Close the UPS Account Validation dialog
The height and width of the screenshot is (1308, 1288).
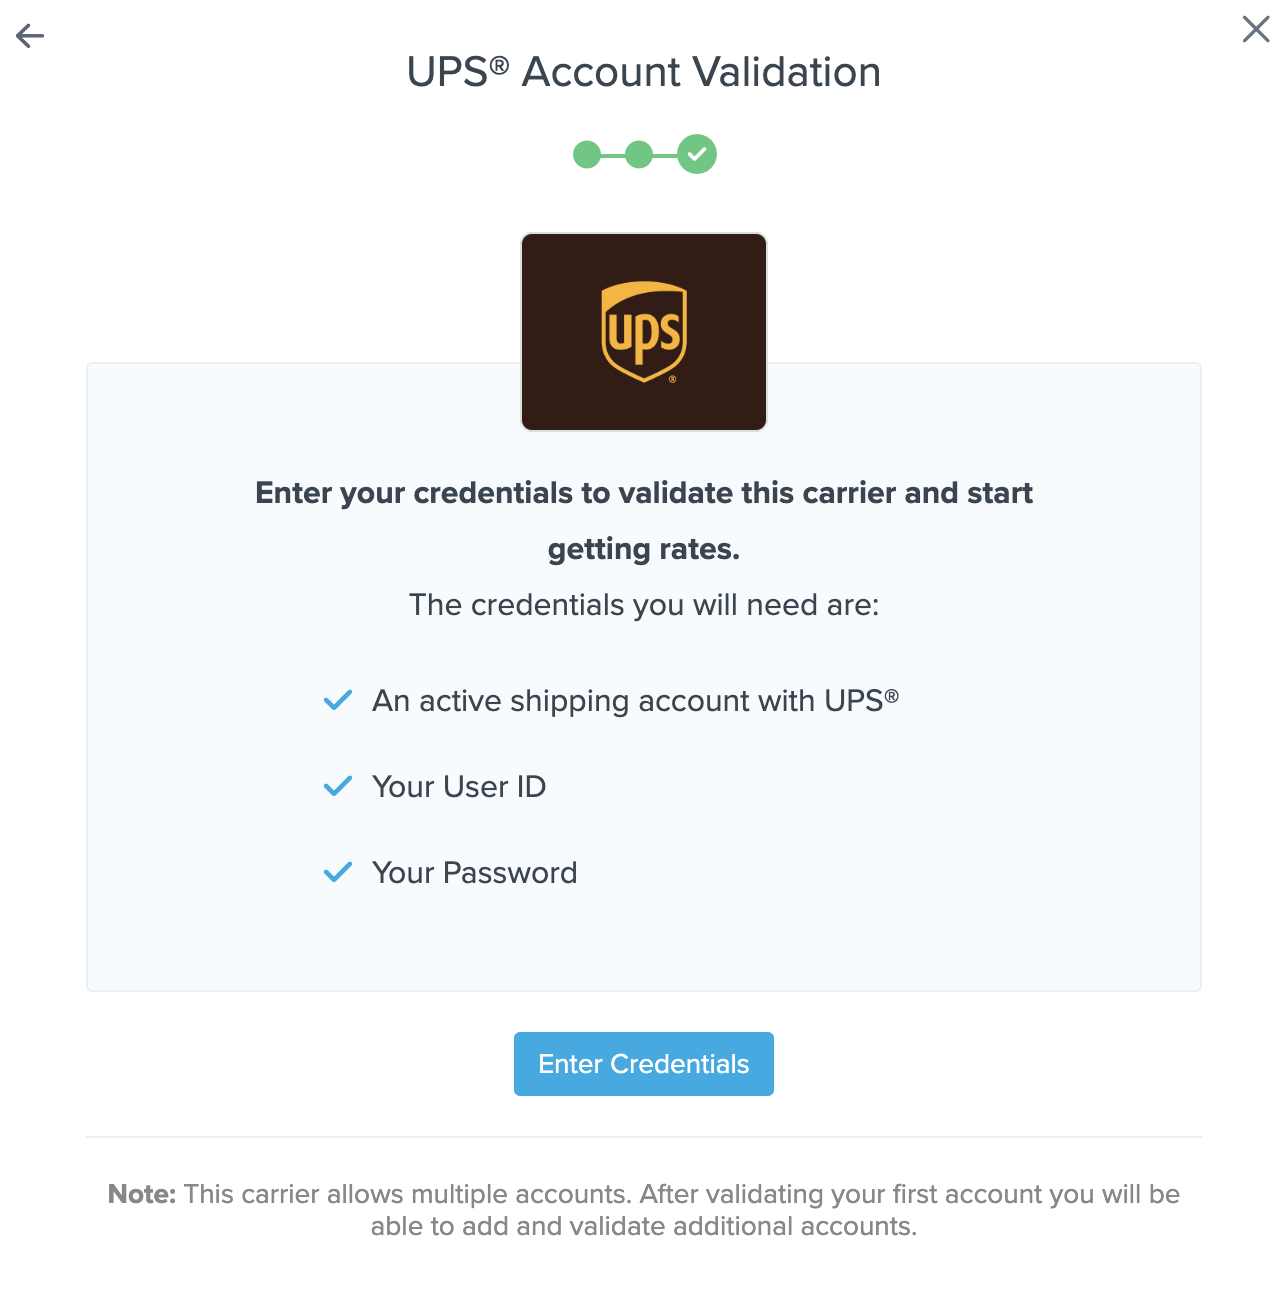[x=1256, y=29]
